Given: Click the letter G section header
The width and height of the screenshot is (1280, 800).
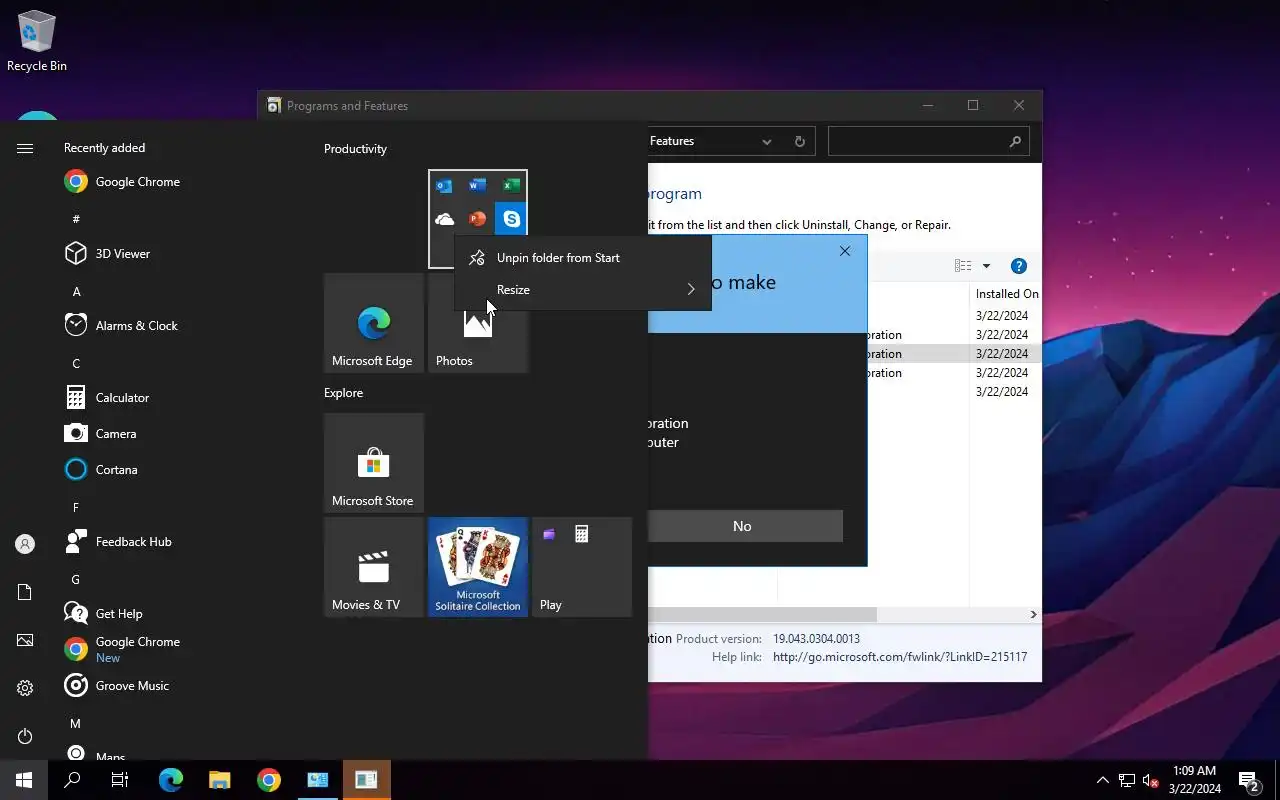Looking at the screenshot, I should tap(76, 580).
